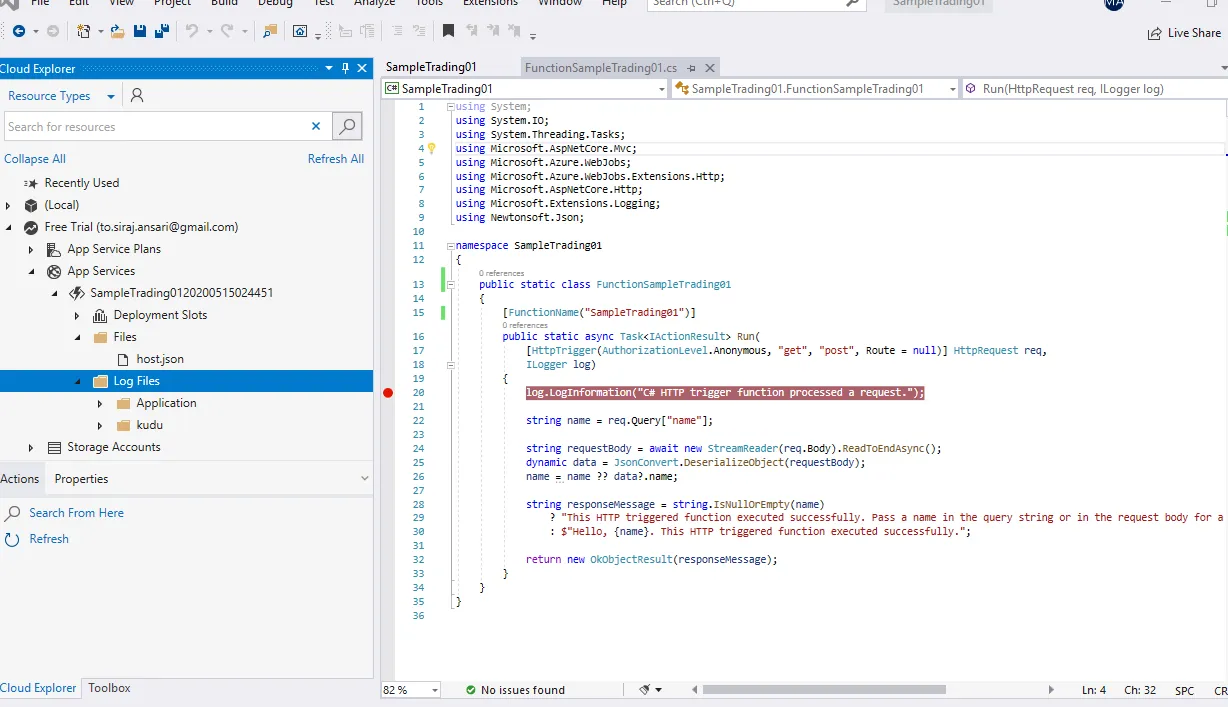Toggle bookmark on the current line
The height and width of the screenshot is (707, 1228).
[x=448, y=32]
